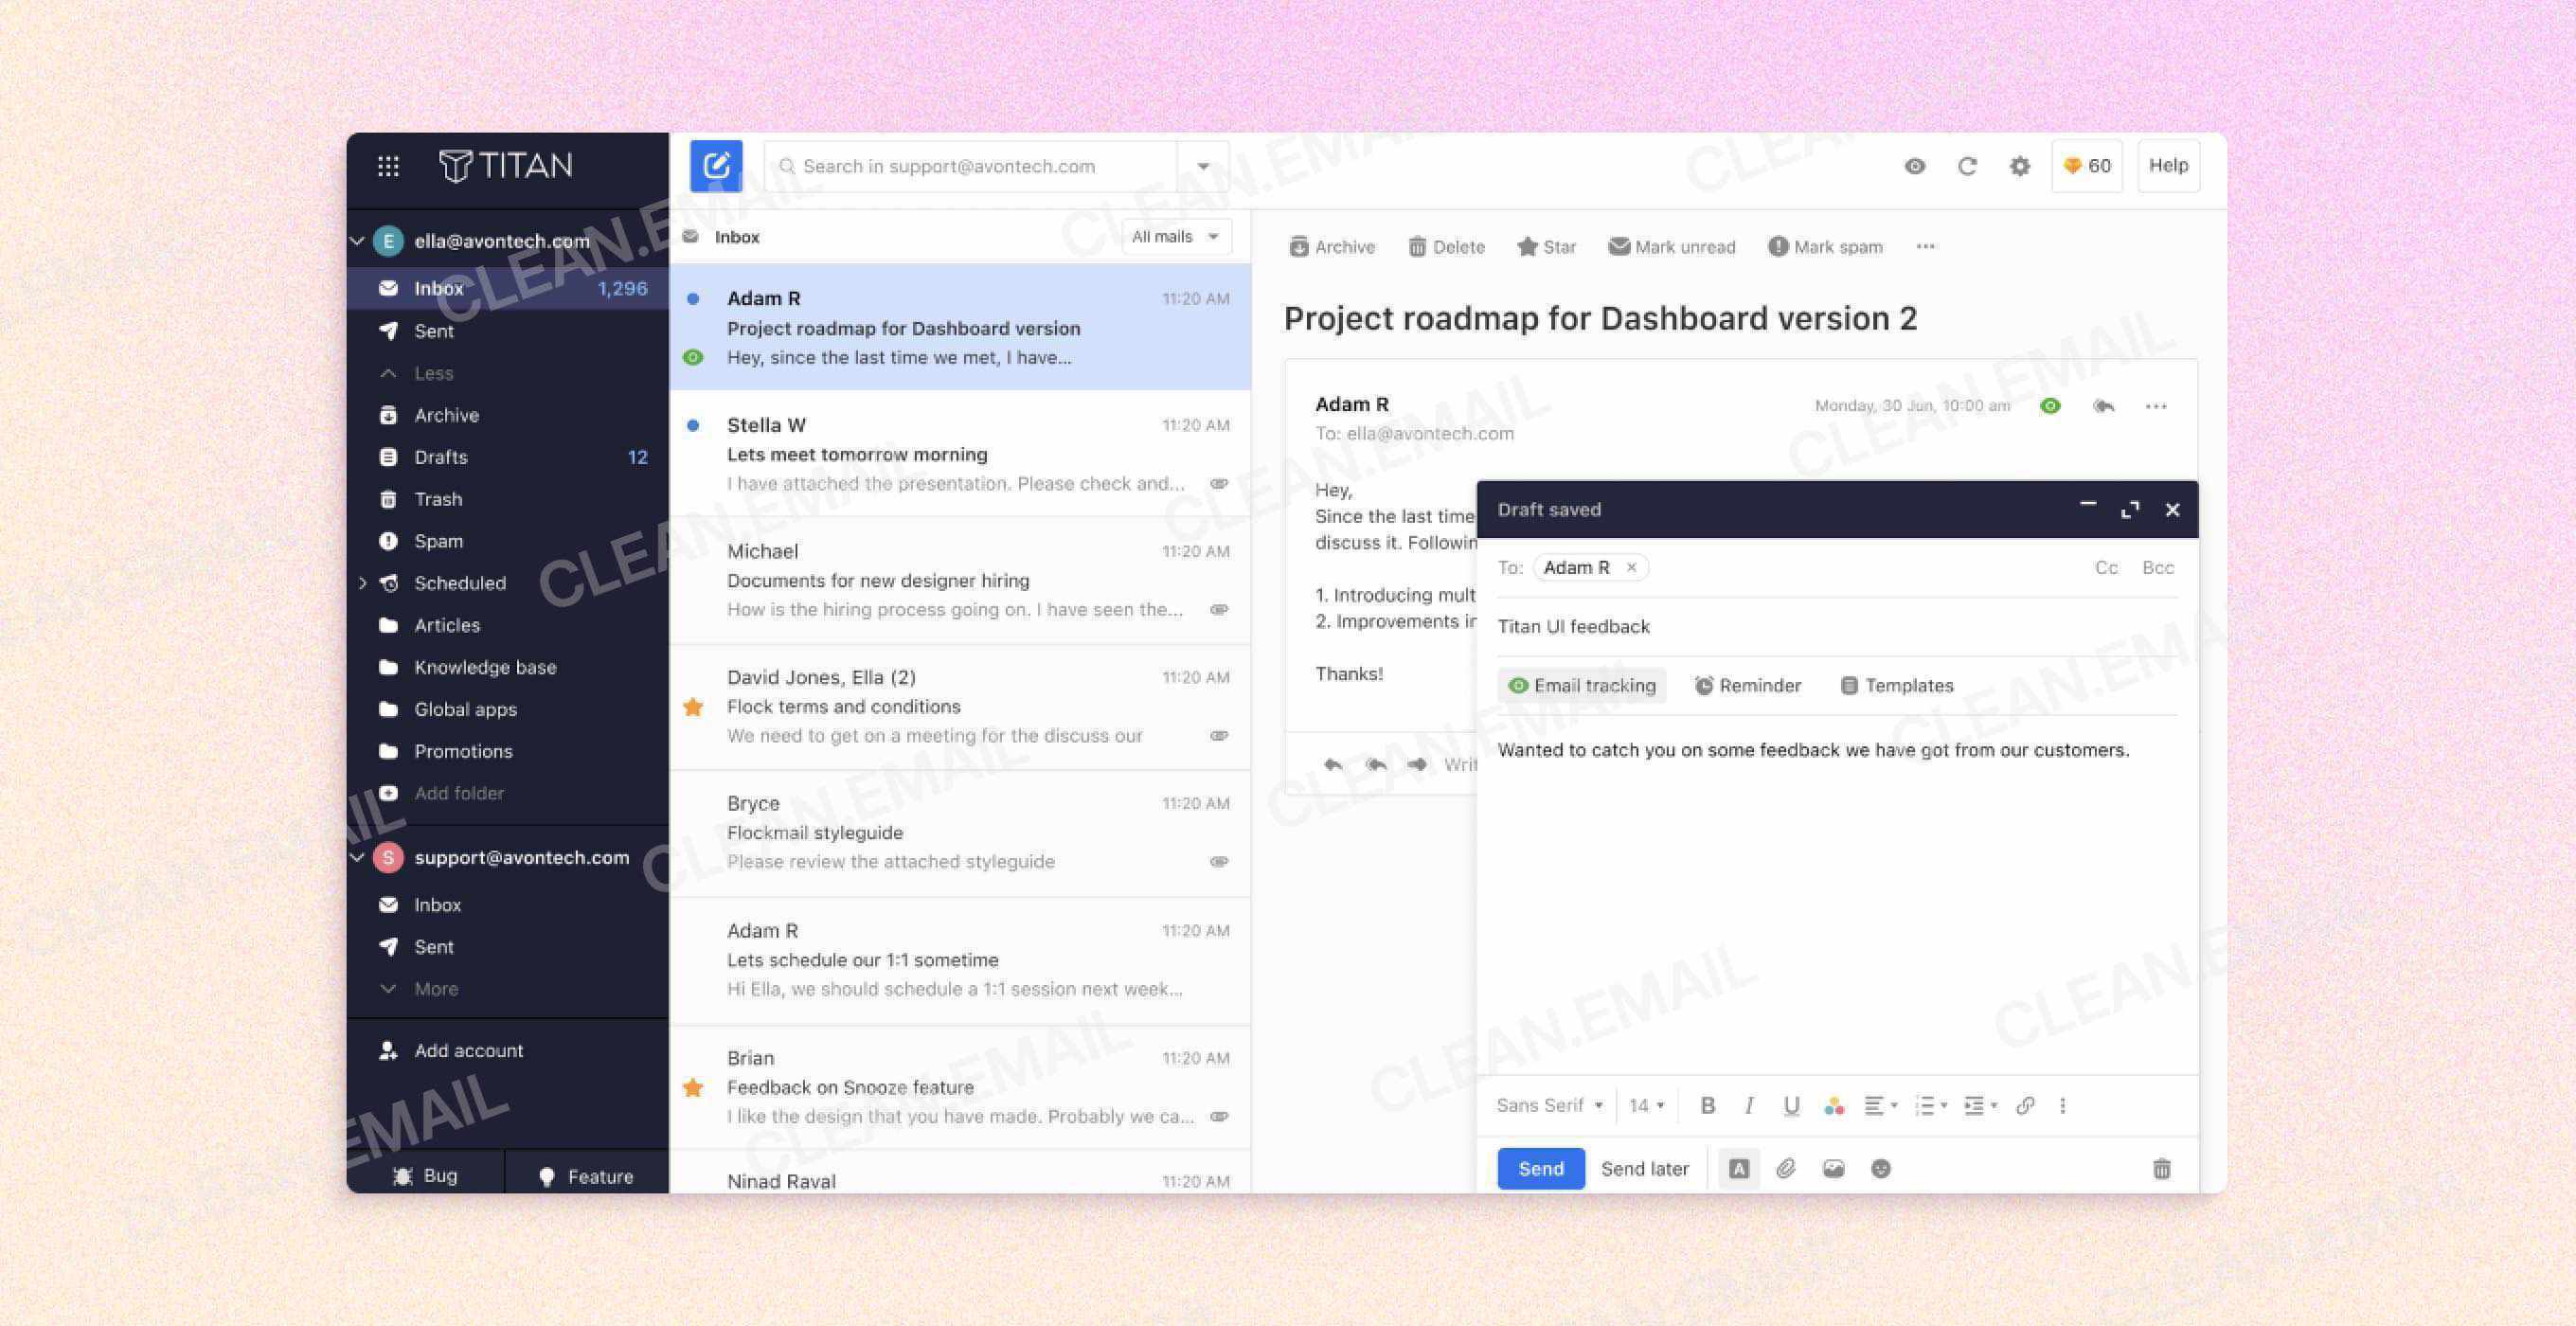2576x1326 pixels.
Task: Click the Send later button
Action: click(1645, 1168)
